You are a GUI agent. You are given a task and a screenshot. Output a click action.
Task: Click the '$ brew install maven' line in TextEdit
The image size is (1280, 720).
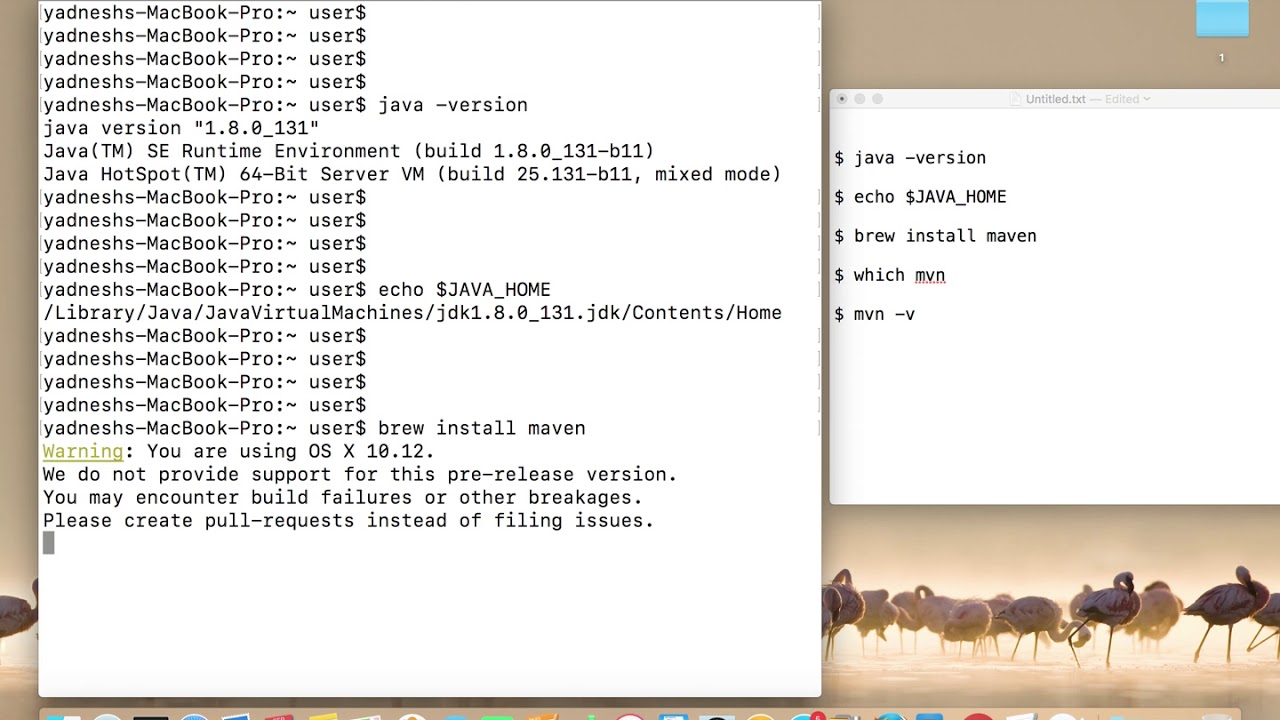coord(935,236)
